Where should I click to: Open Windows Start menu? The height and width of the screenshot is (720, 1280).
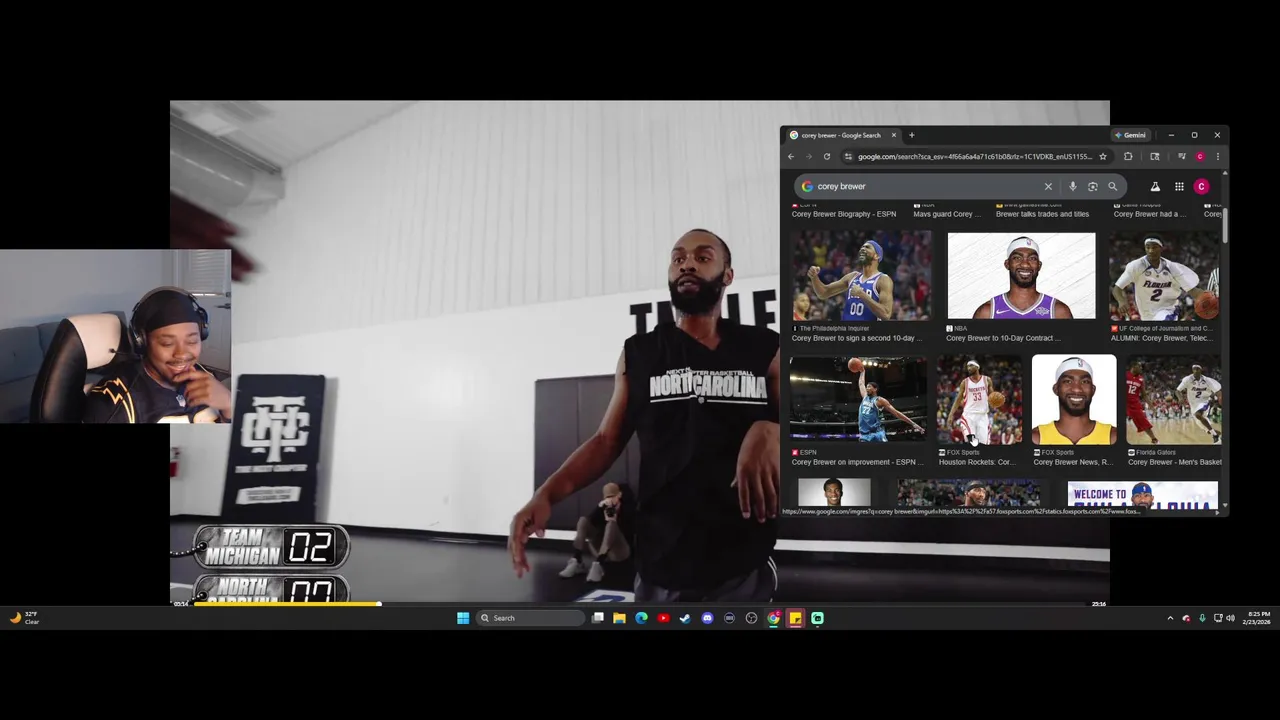pyautogui.click(x=463, y=618)
